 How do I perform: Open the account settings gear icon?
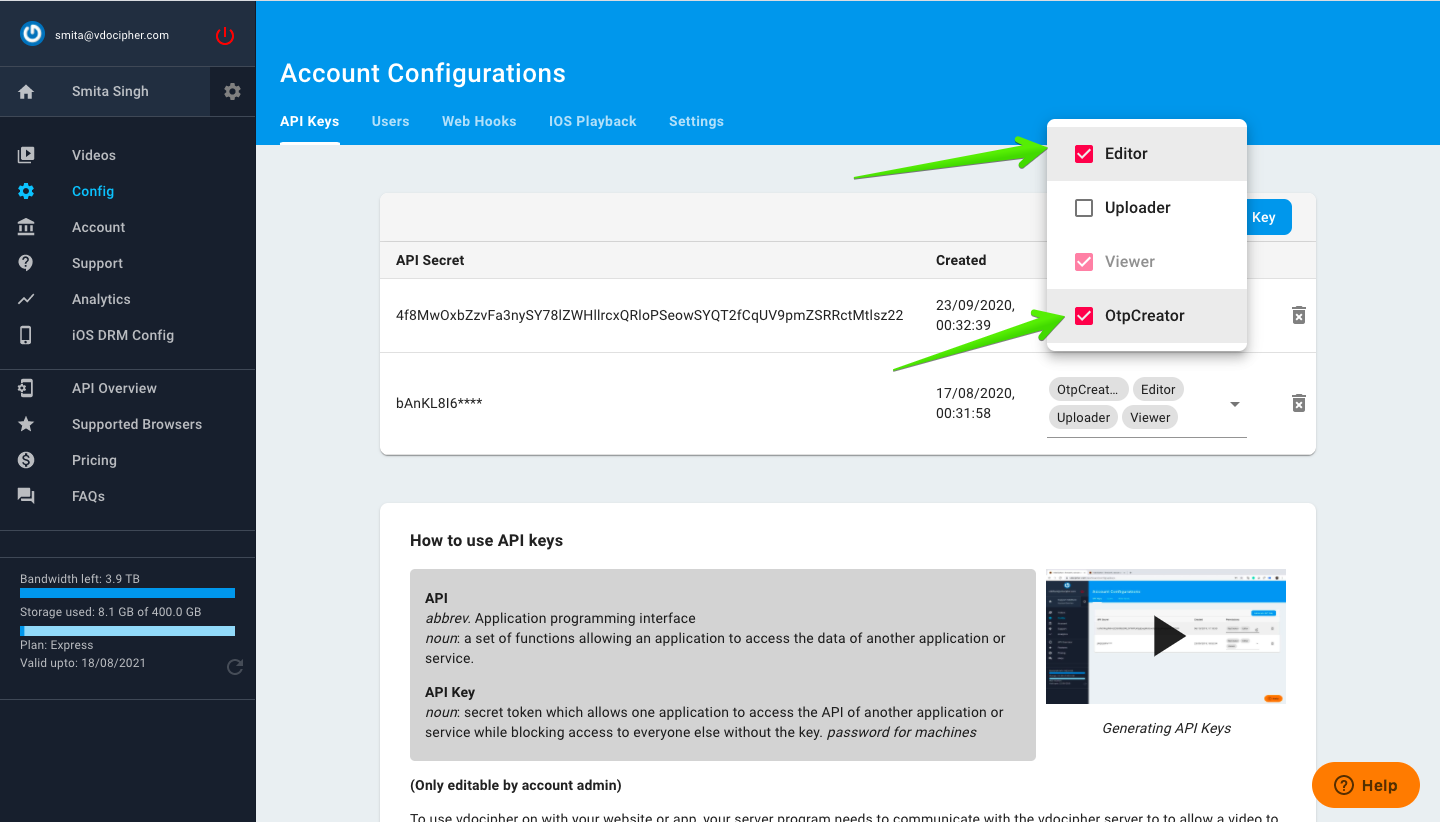click(x=233, y=91)
